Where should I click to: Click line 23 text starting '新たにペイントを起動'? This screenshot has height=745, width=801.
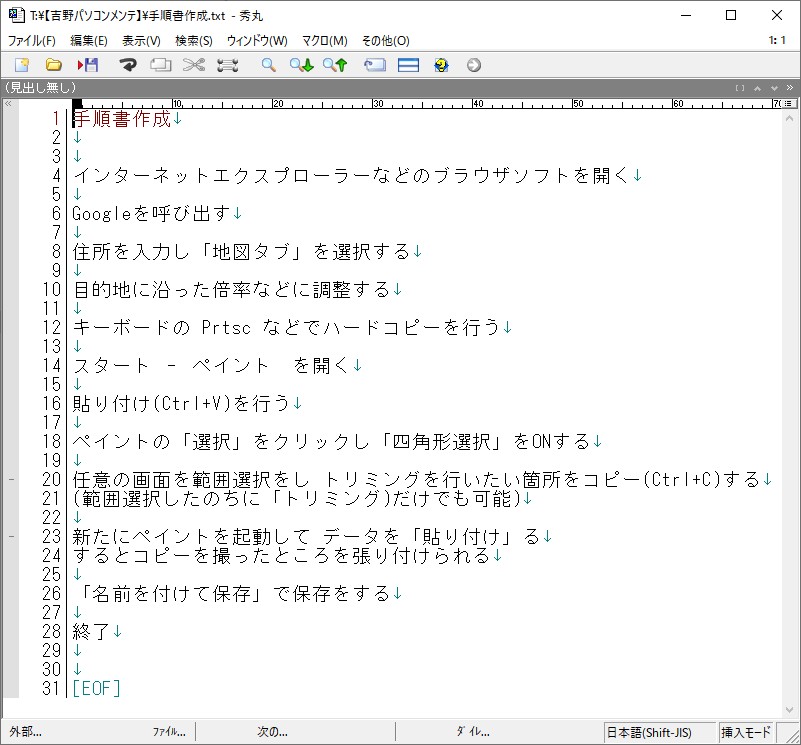(307, 537)
